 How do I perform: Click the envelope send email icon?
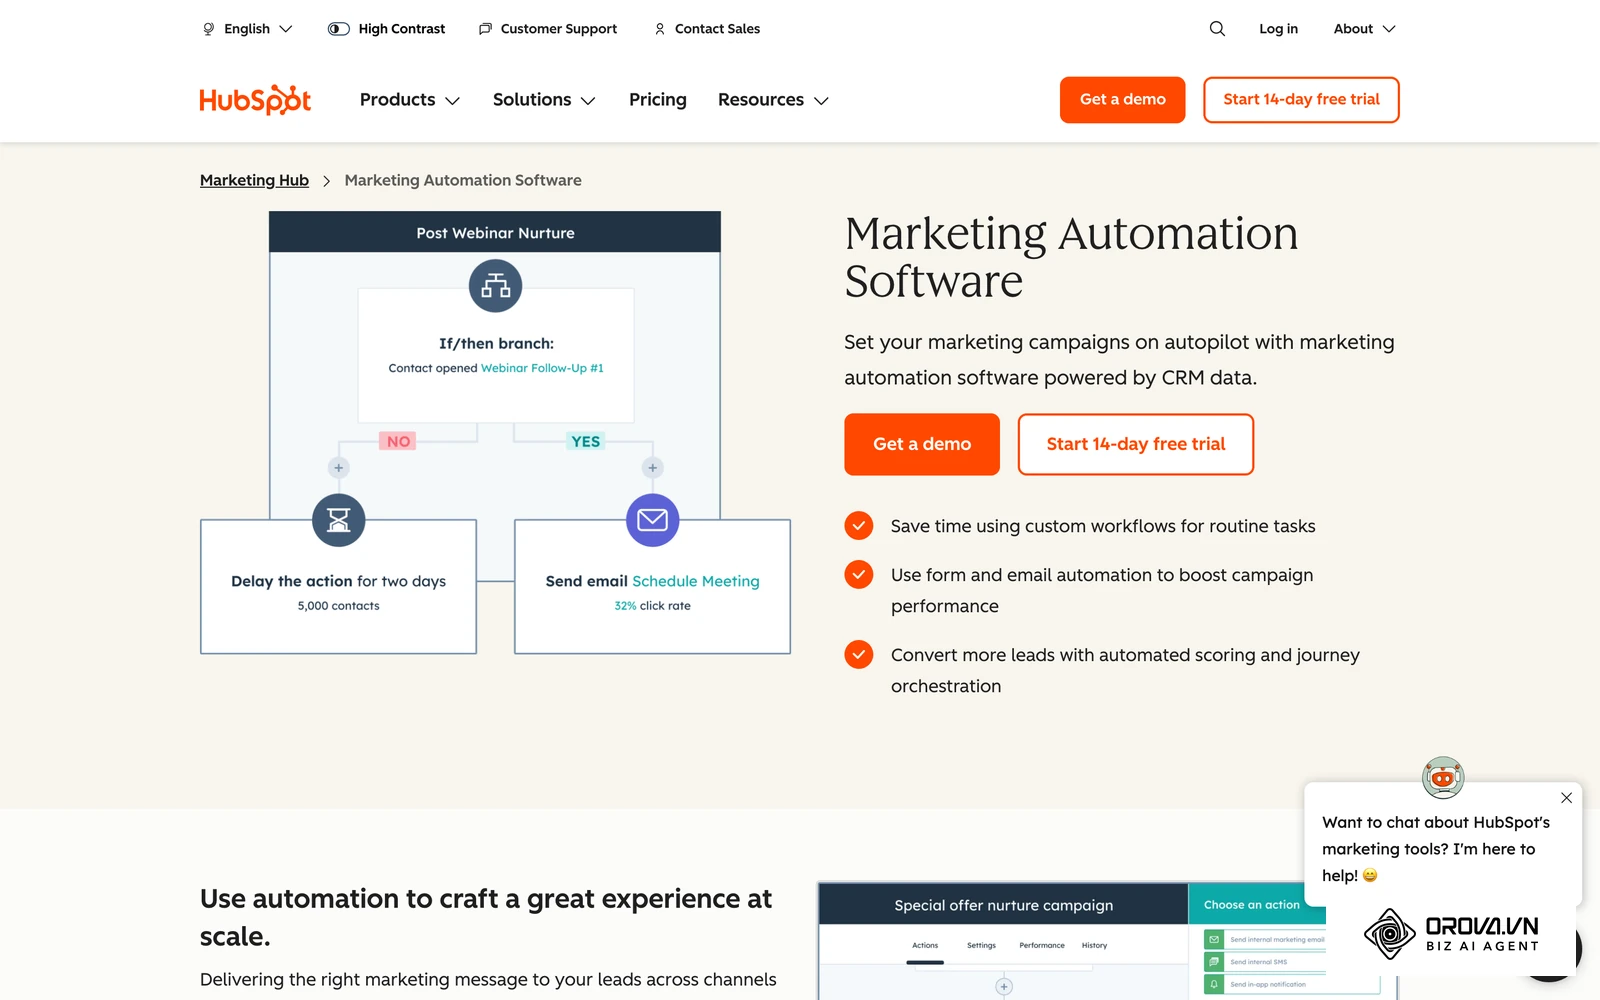[653, 520]
